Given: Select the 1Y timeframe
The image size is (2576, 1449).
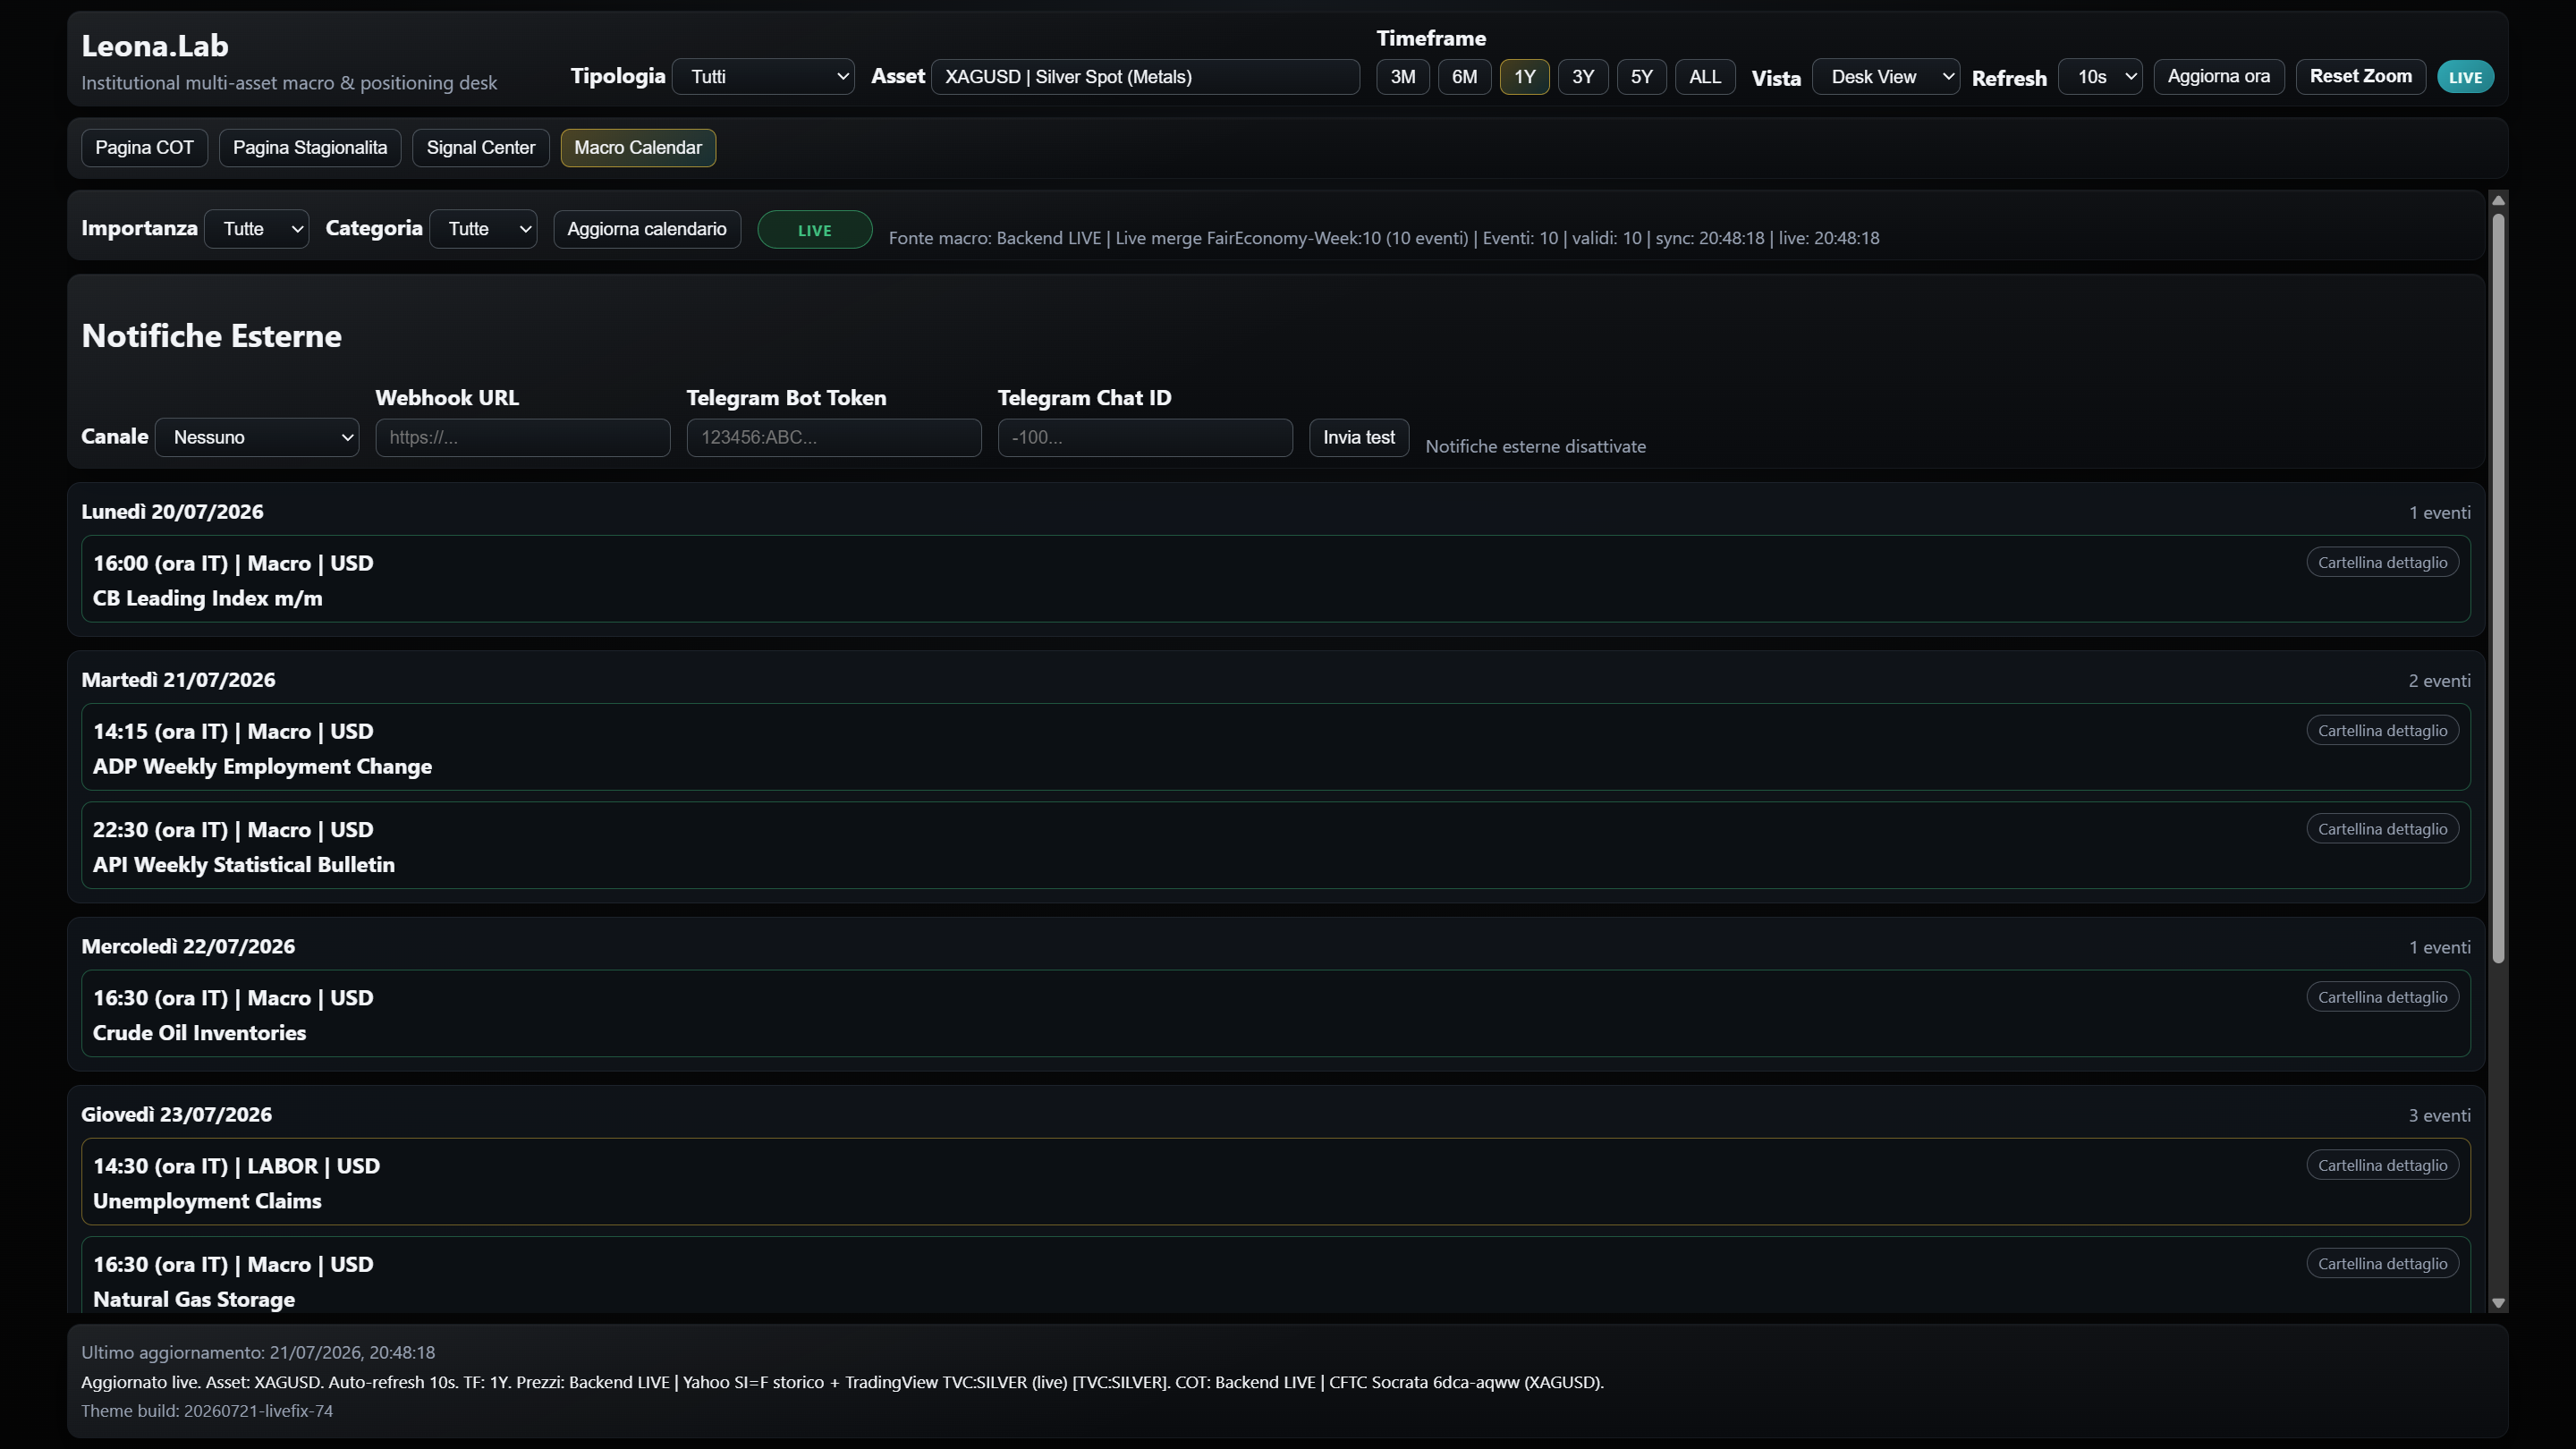Looking at the screenshot, I should tap(1524, 77).
